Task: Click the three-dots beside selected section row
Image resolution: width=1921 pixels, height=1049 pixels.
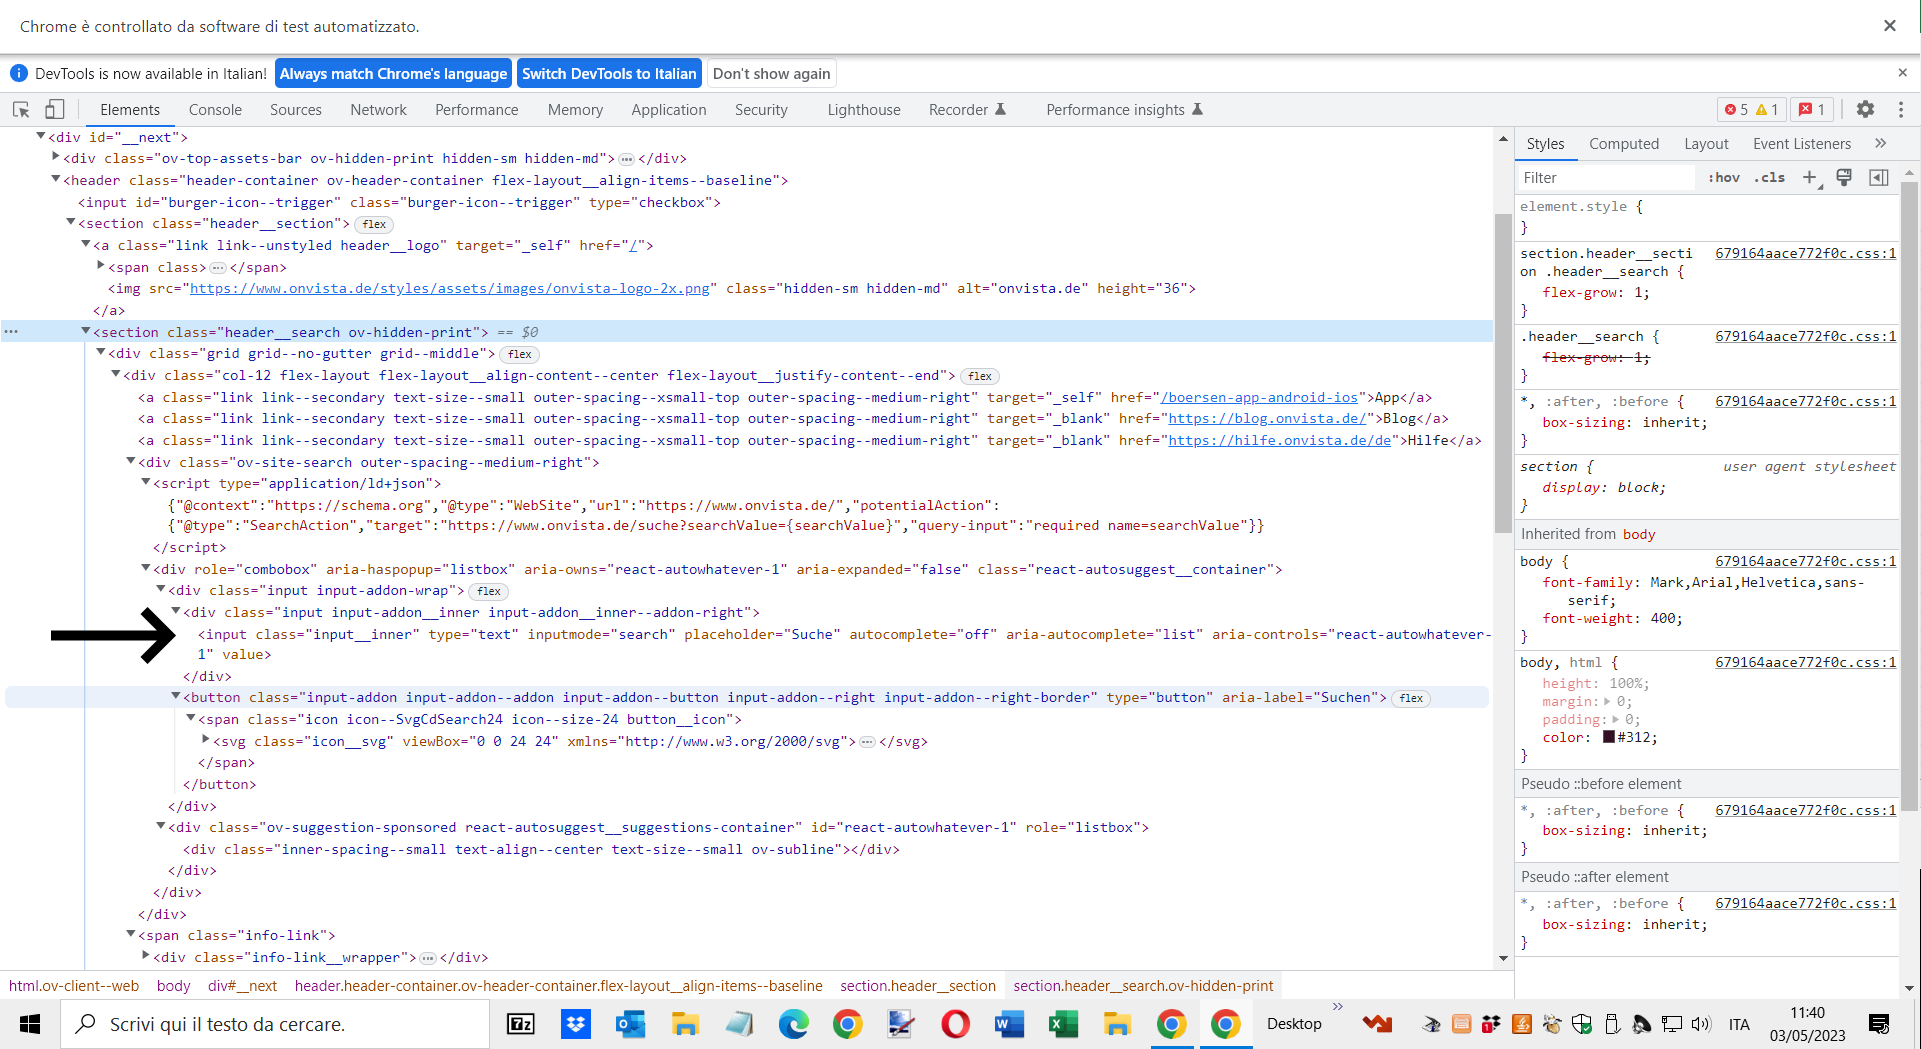Action: (x=11, y=331)
